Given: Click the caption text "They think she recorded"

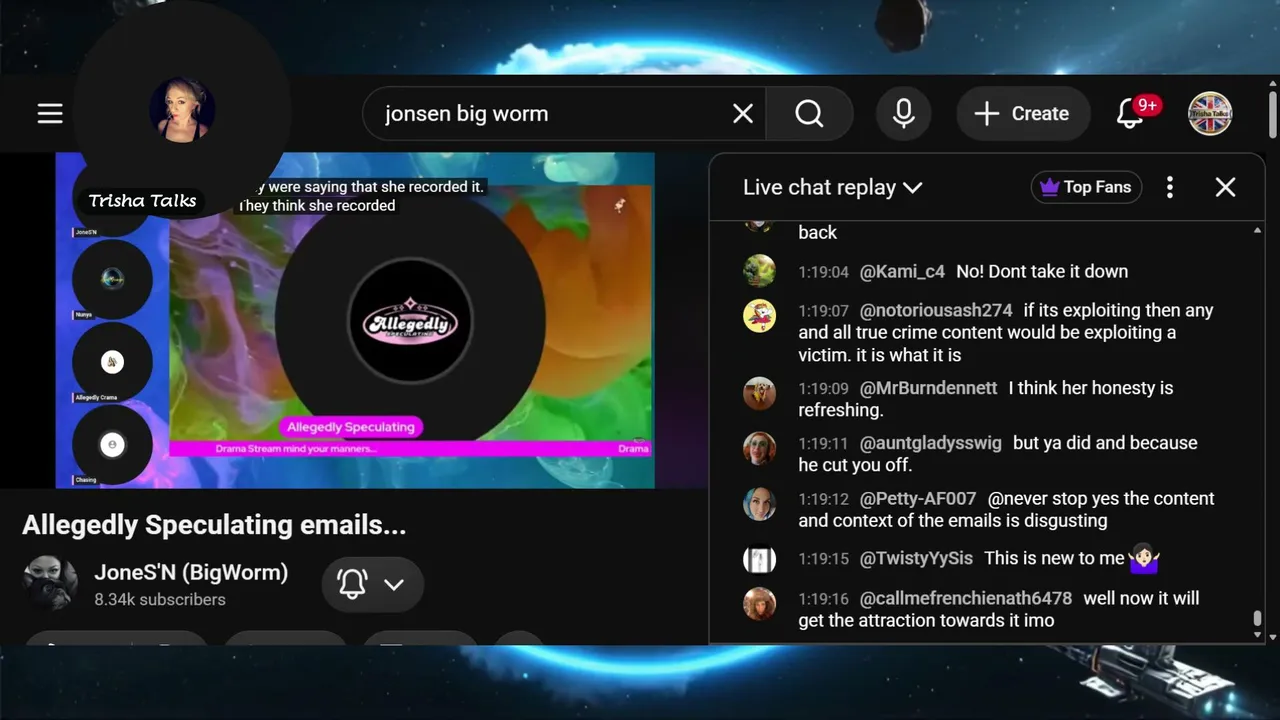Looking at the screenshot, I should click(317, 206).
